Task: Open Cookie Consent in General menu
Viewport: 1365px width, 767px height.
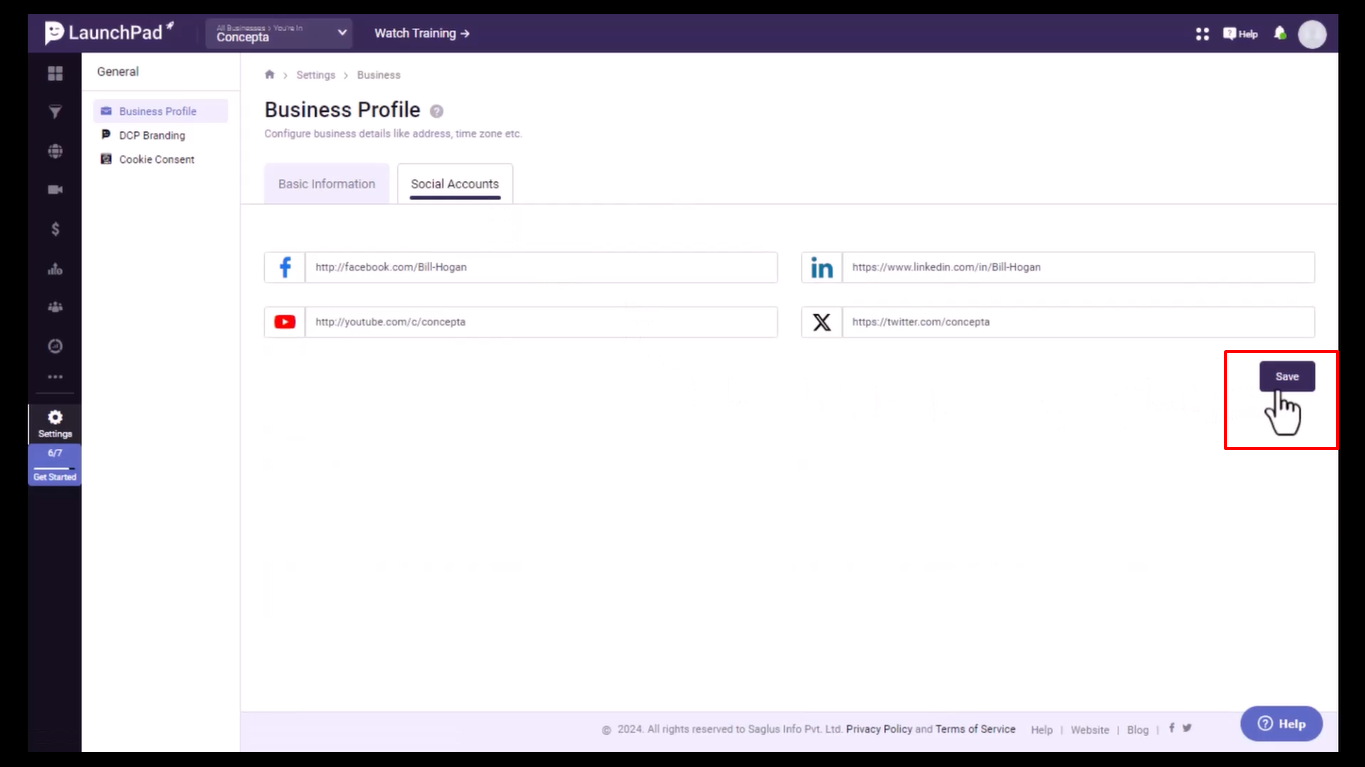Action: point(156,159)
